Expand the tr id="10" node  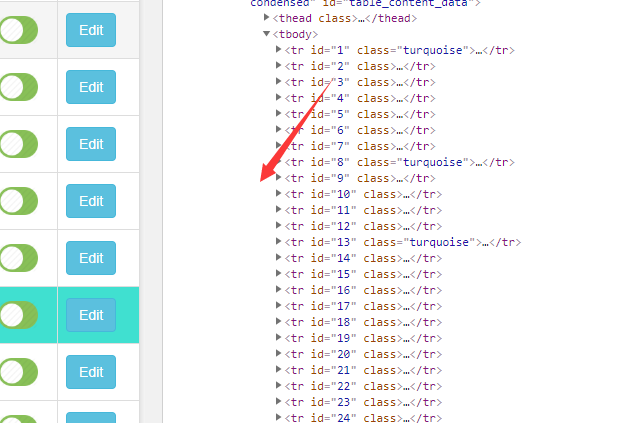click(278, 193)
